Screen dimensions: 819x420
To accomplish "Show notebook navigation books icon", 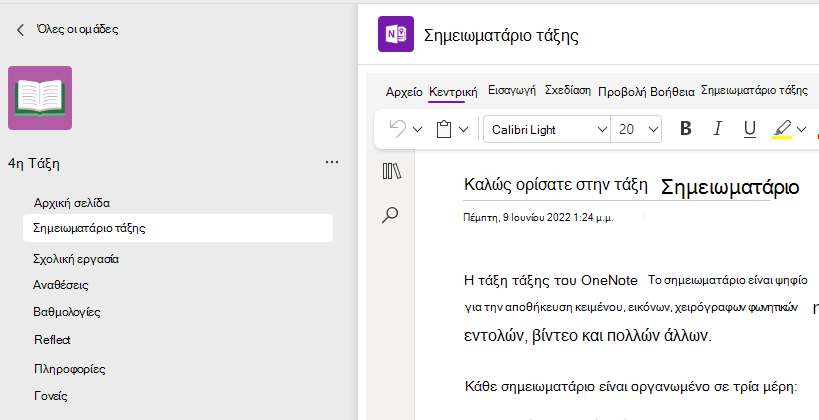I will [x=391, y=171].
